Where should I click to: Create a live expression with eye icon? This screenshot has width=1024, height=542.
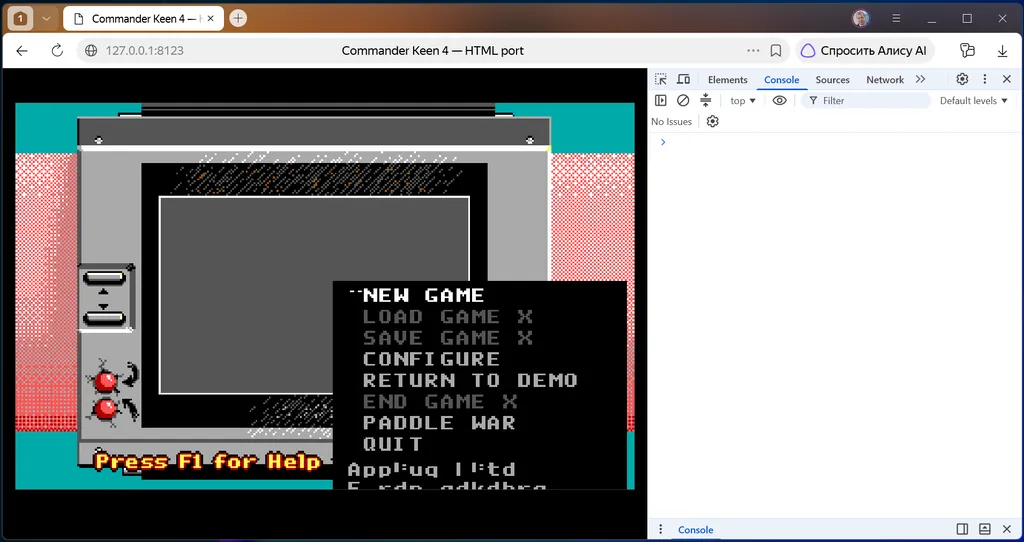(779, 101)
